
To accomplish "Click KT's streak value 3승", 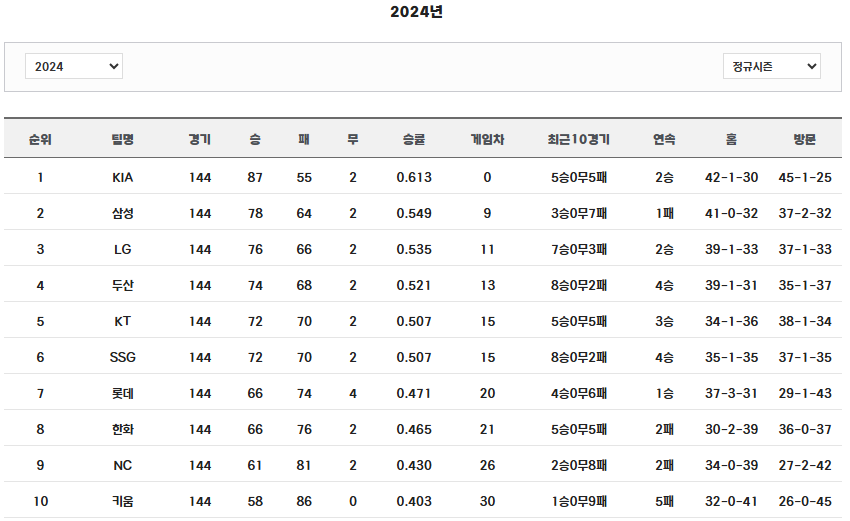I will pos(664,321).
